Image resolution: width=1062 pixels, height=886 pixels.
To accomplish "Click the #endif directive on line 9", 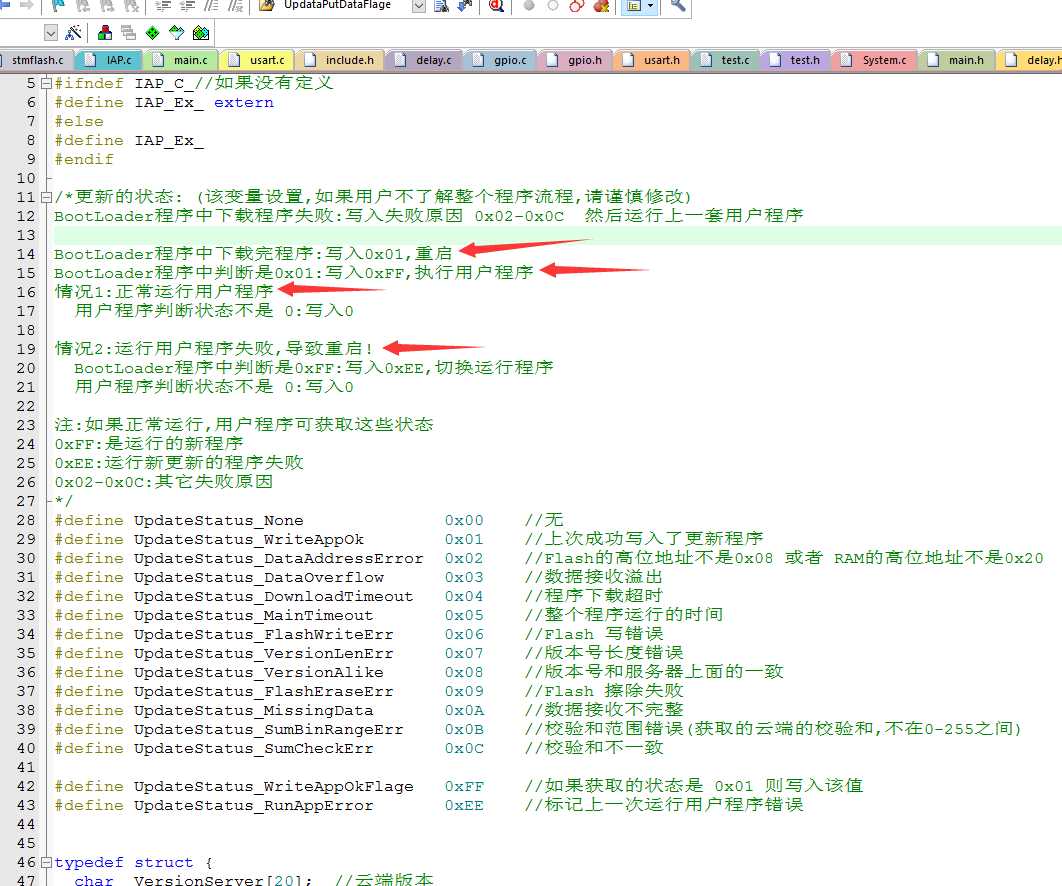I will [x=84, y=159].
